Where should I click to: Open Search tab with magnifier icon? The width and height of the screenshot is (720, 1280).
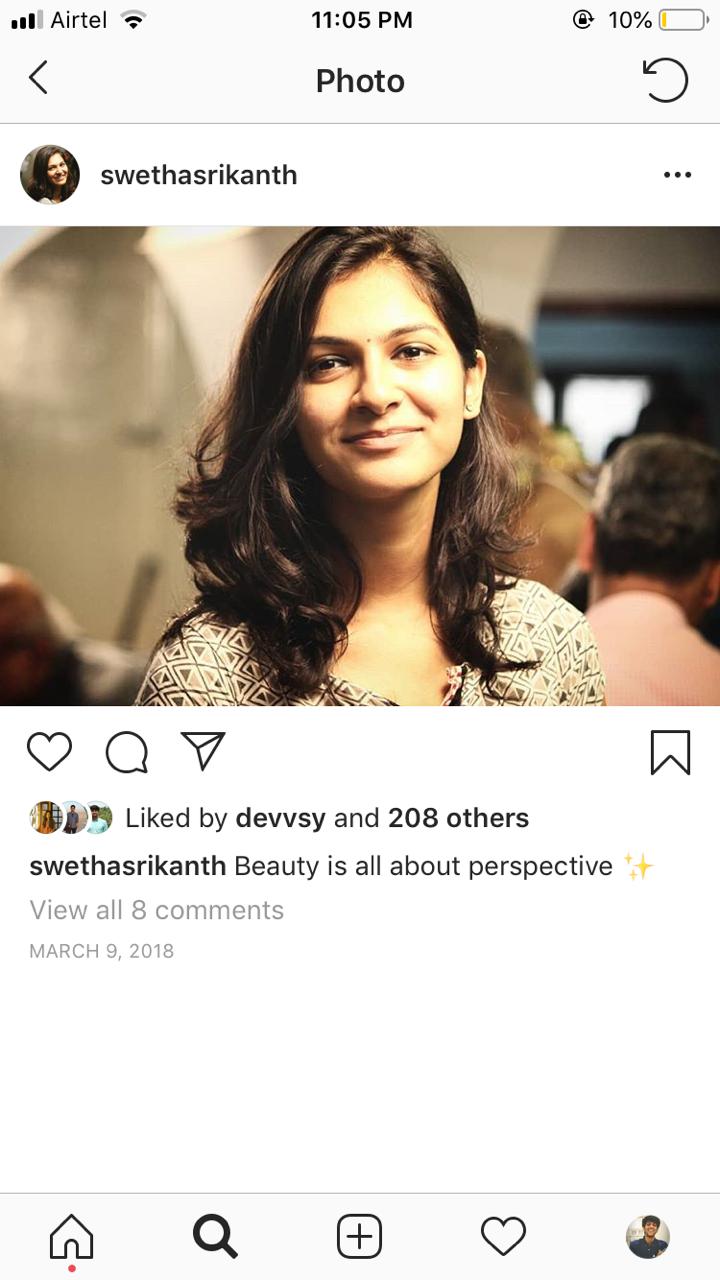pos(215,1237)
